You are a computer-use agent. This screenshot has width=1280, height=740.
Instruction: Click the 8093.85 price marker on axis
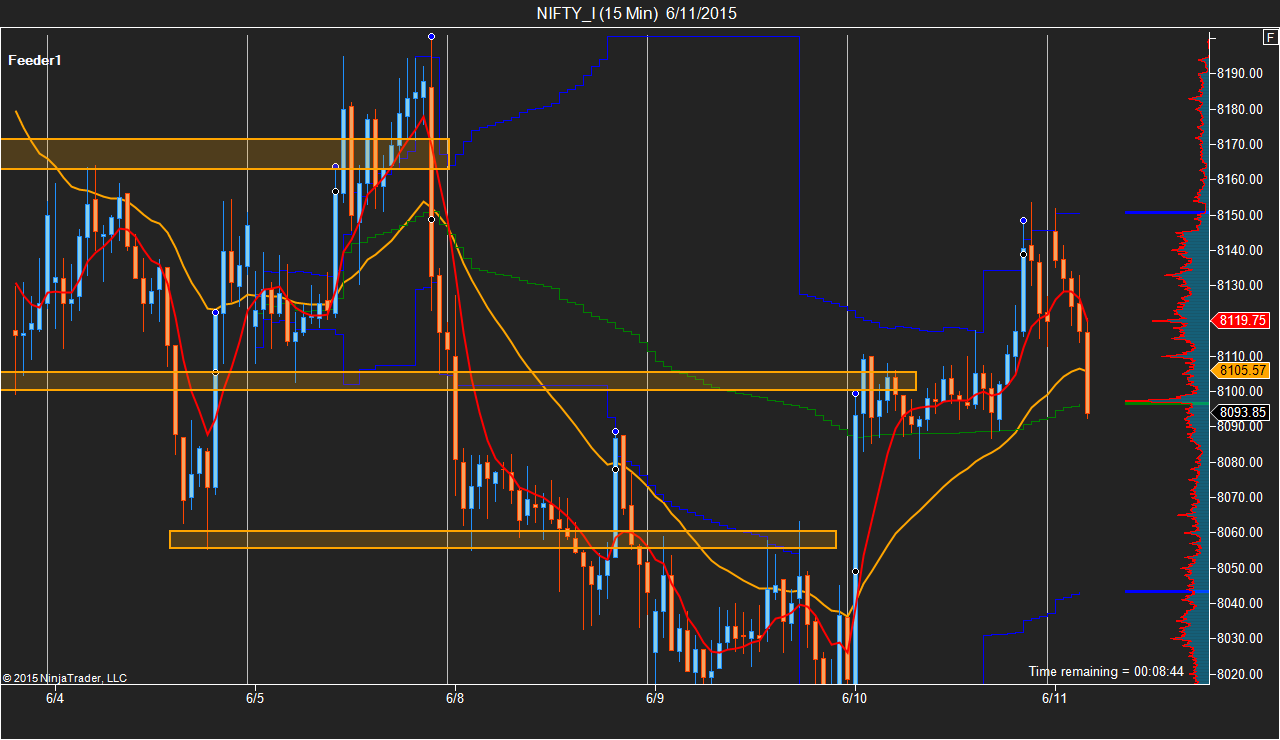1240,411
